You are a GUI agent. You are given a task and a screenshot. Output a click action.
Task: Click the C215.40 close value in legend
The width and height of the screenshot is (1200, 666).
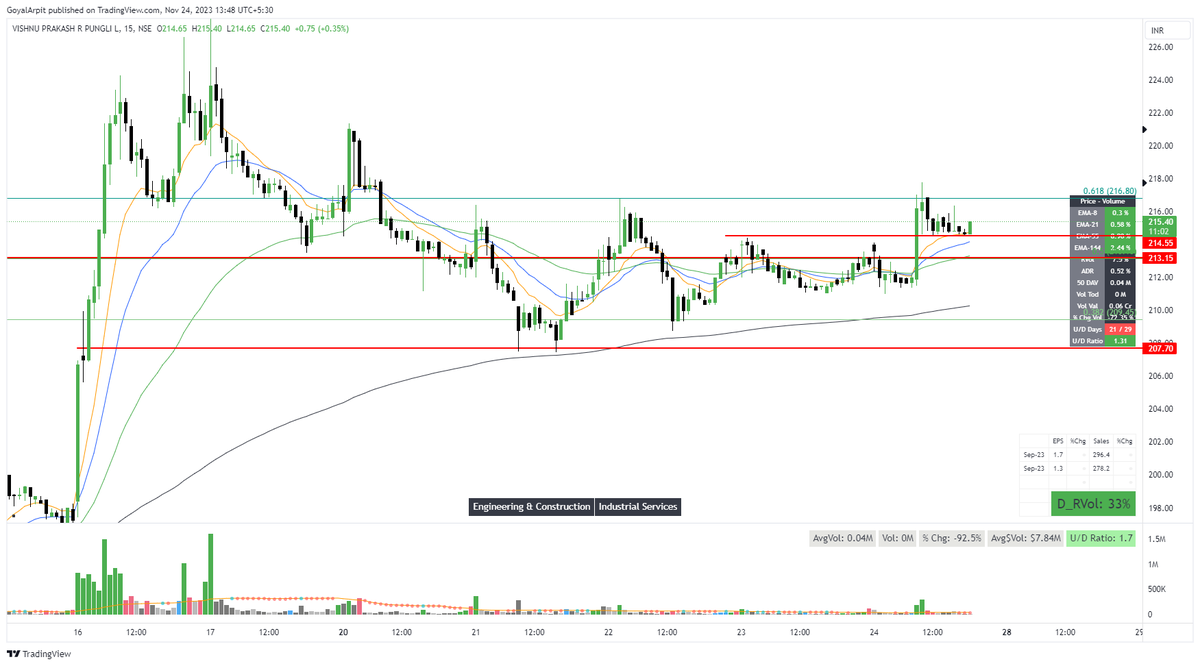click(x=277, y=31)
